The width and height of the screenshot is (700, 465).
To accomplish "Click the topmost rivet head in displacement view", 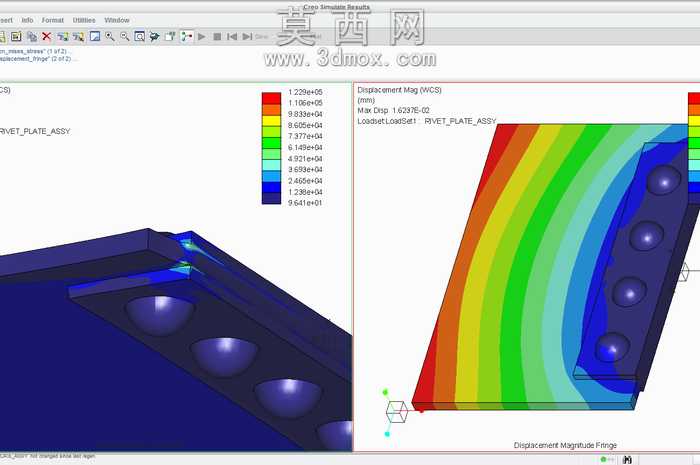I will point(664,179).
